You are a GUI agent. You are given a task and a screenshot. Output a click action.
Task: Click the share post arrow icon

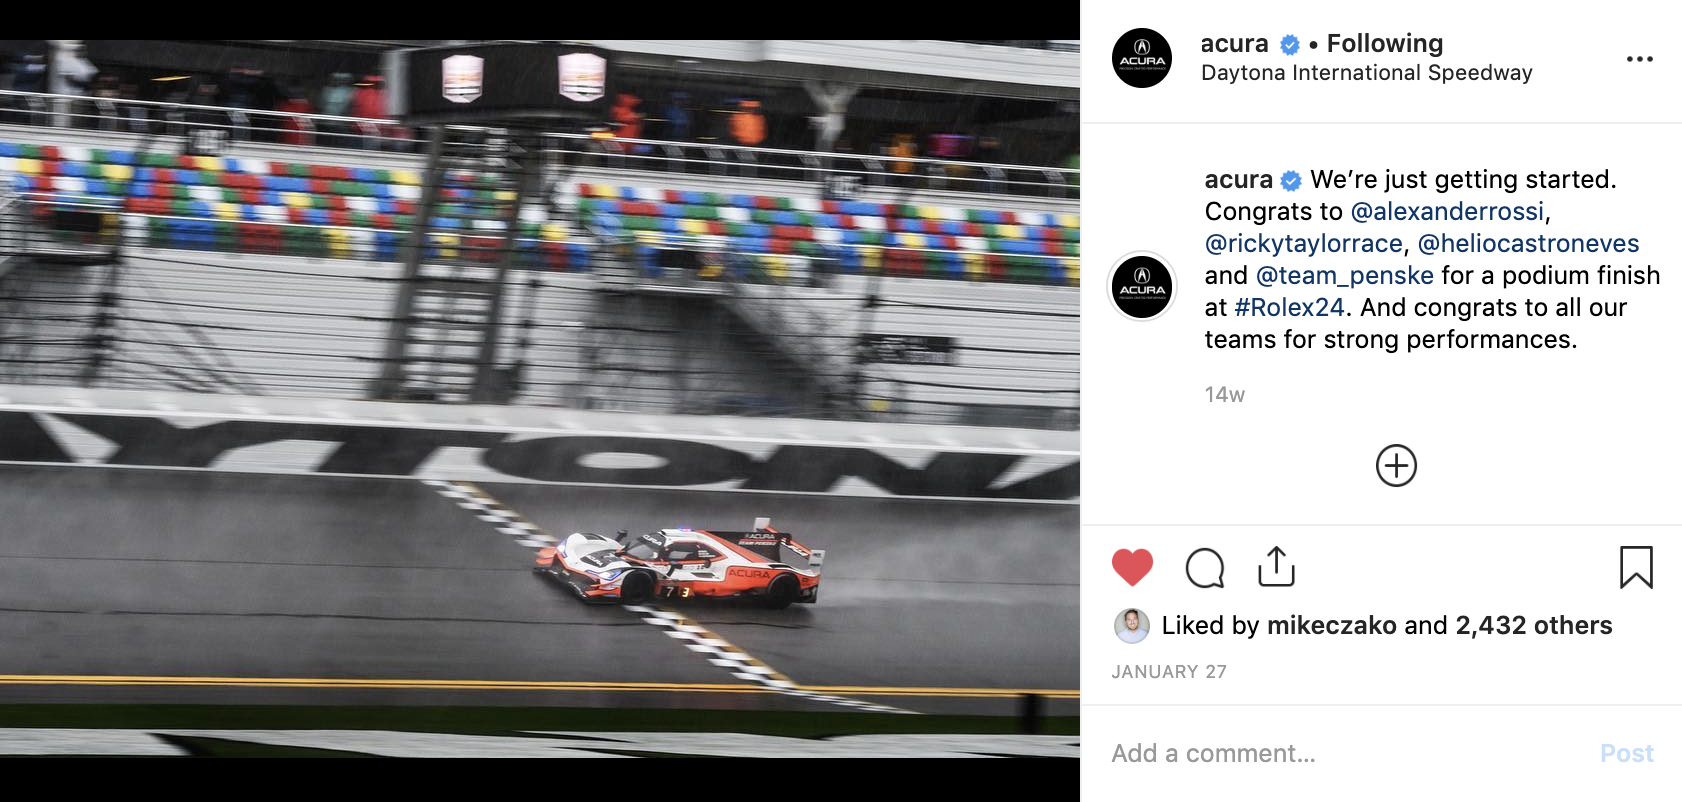click(x=1276, y=566)
